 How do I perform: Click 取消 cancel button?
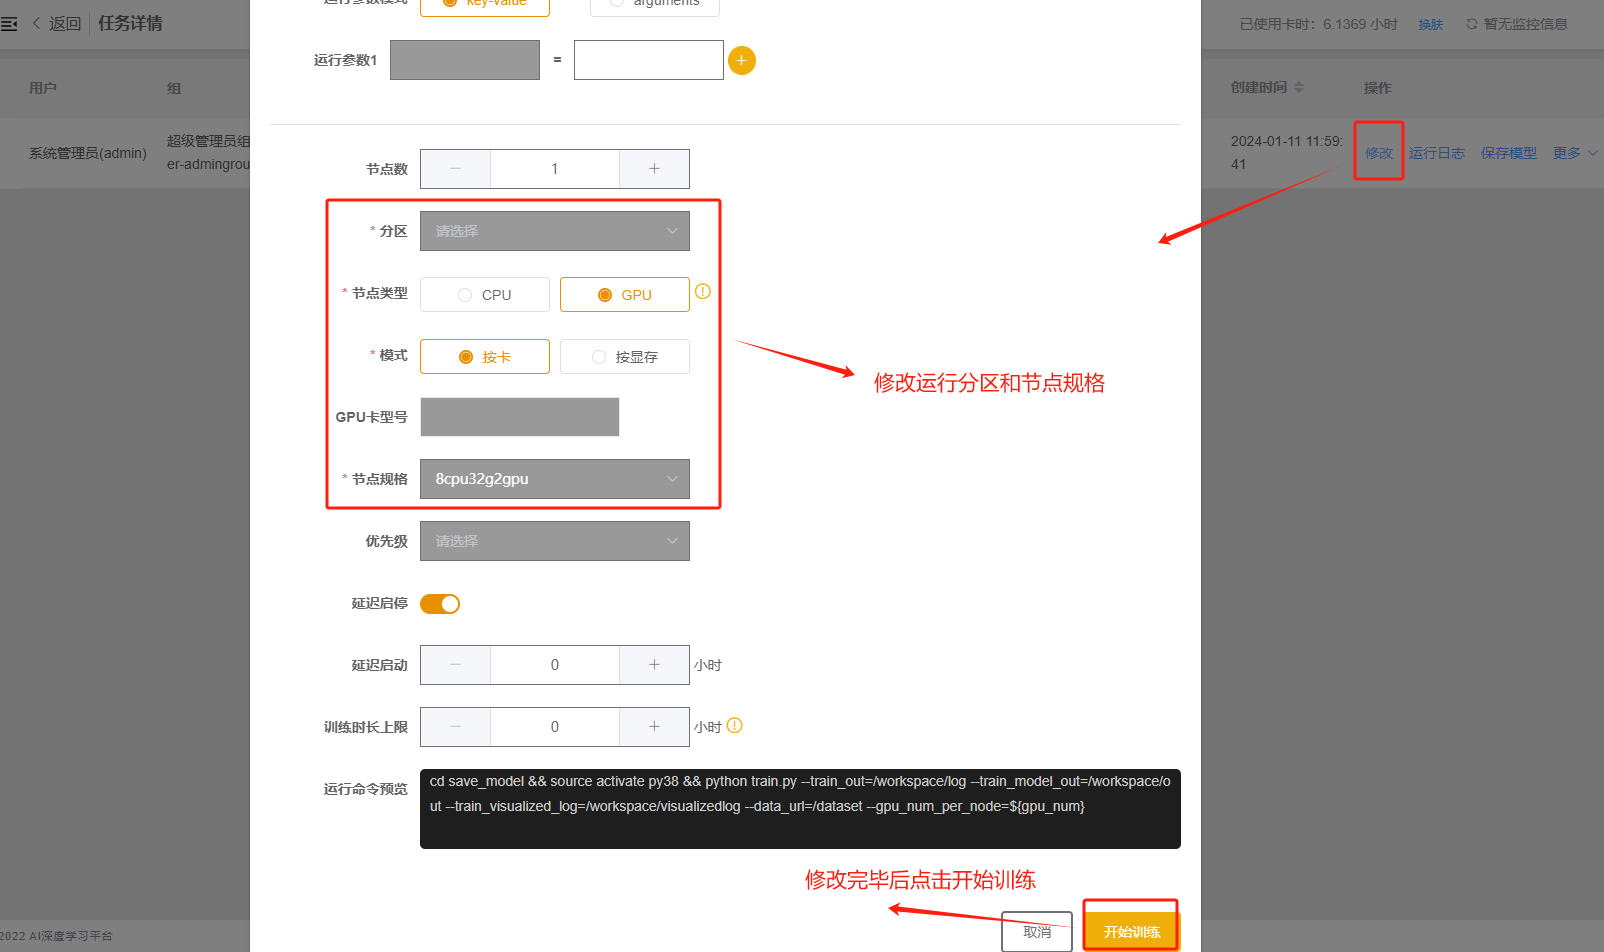pos(1037,931)
